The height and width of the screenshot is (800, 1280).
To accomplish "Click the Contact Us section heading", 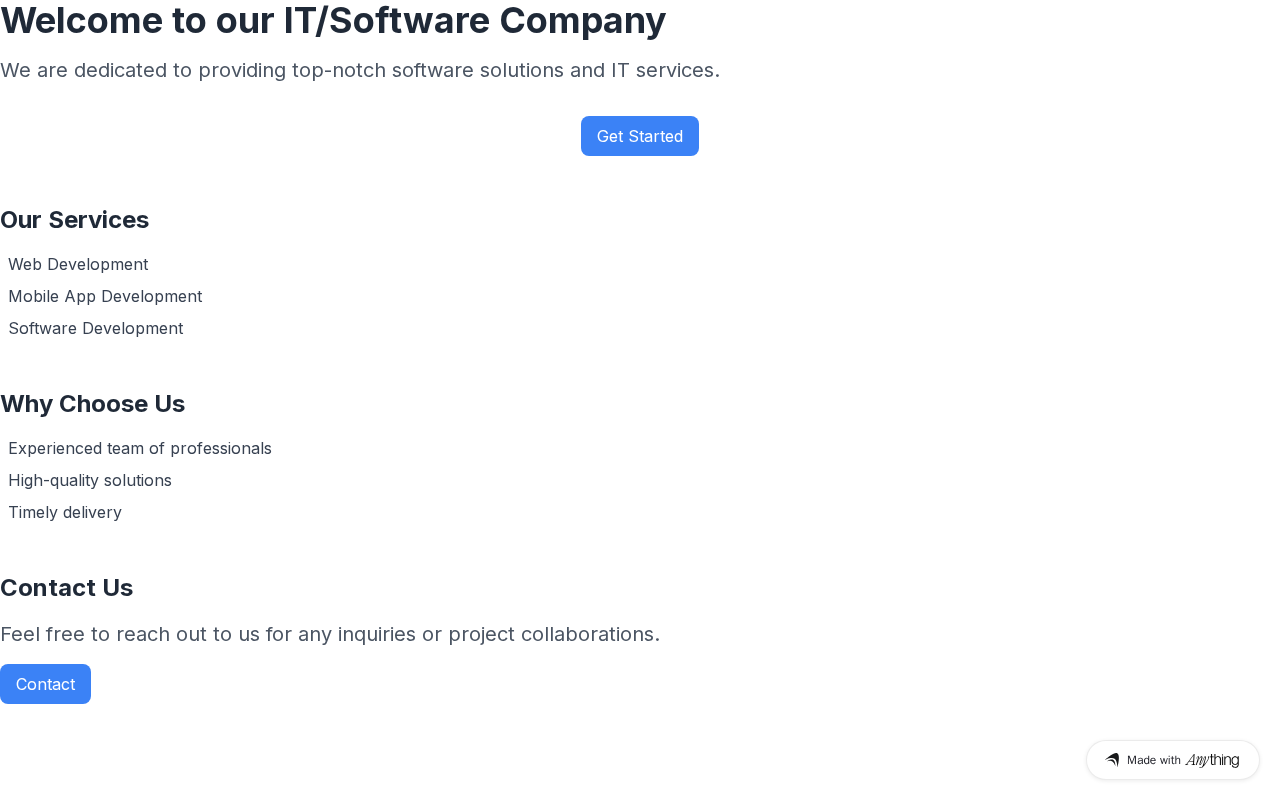I will pyautogui.click(x=67, y=588).
